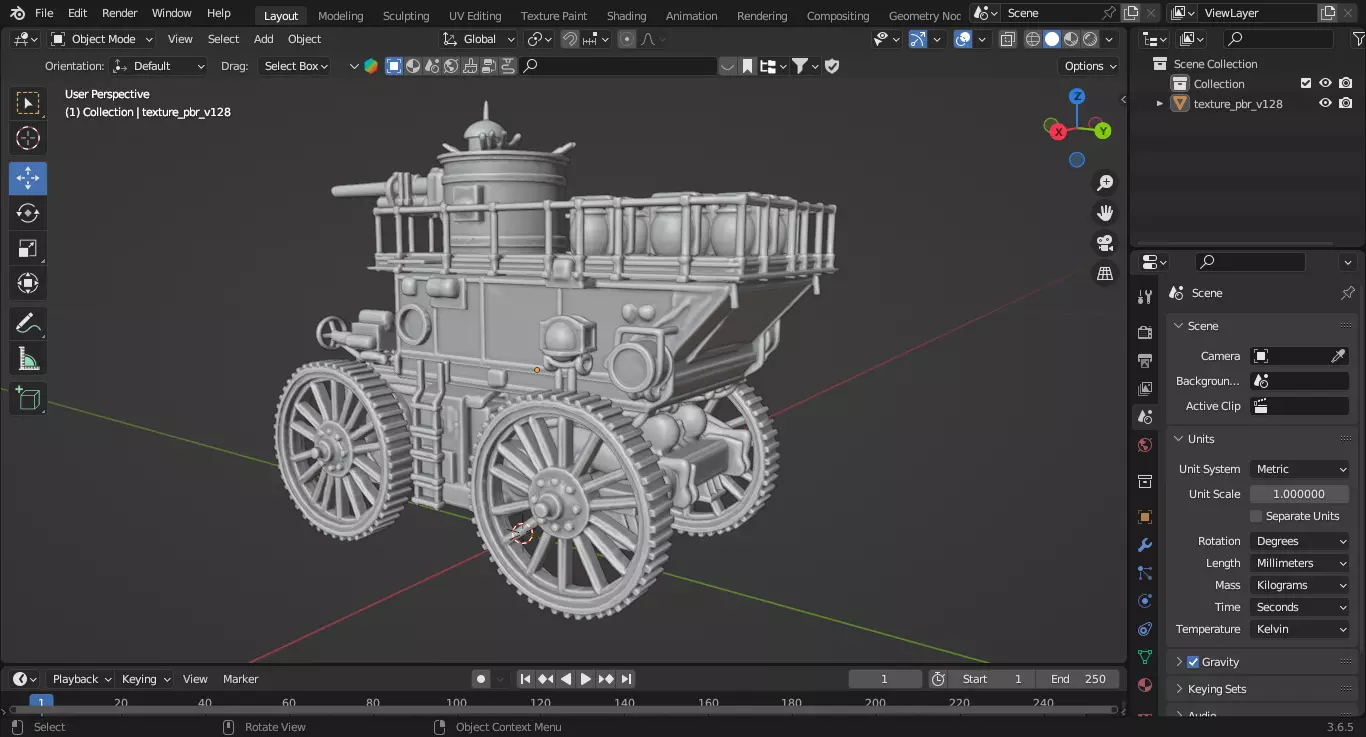The height and width of the screenshot is (737, 1366).
Task: Open the timeline Playback menu
Action: coord(81,679)
